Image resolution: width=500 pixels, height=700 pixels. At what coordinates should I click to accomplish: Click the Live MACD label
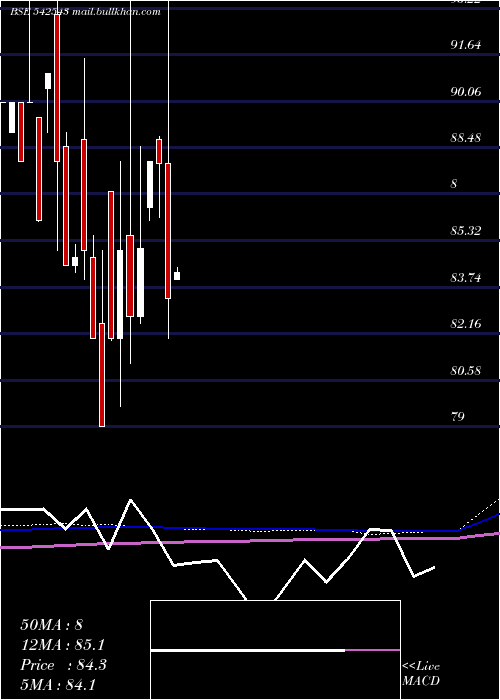coord(421,673)
